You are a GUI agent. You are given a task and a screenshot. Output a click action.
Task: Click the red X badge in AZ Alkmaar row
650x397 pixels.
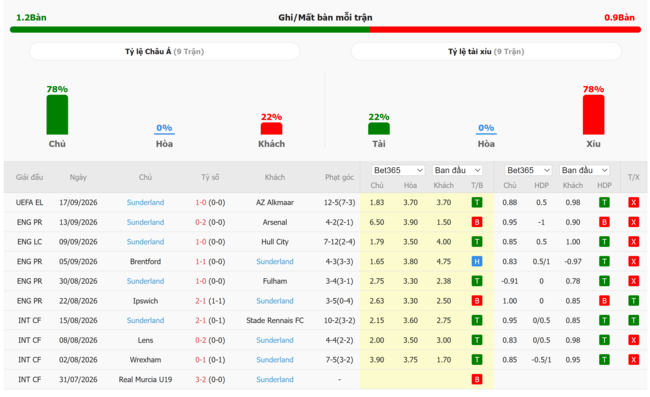coord(633,203)
